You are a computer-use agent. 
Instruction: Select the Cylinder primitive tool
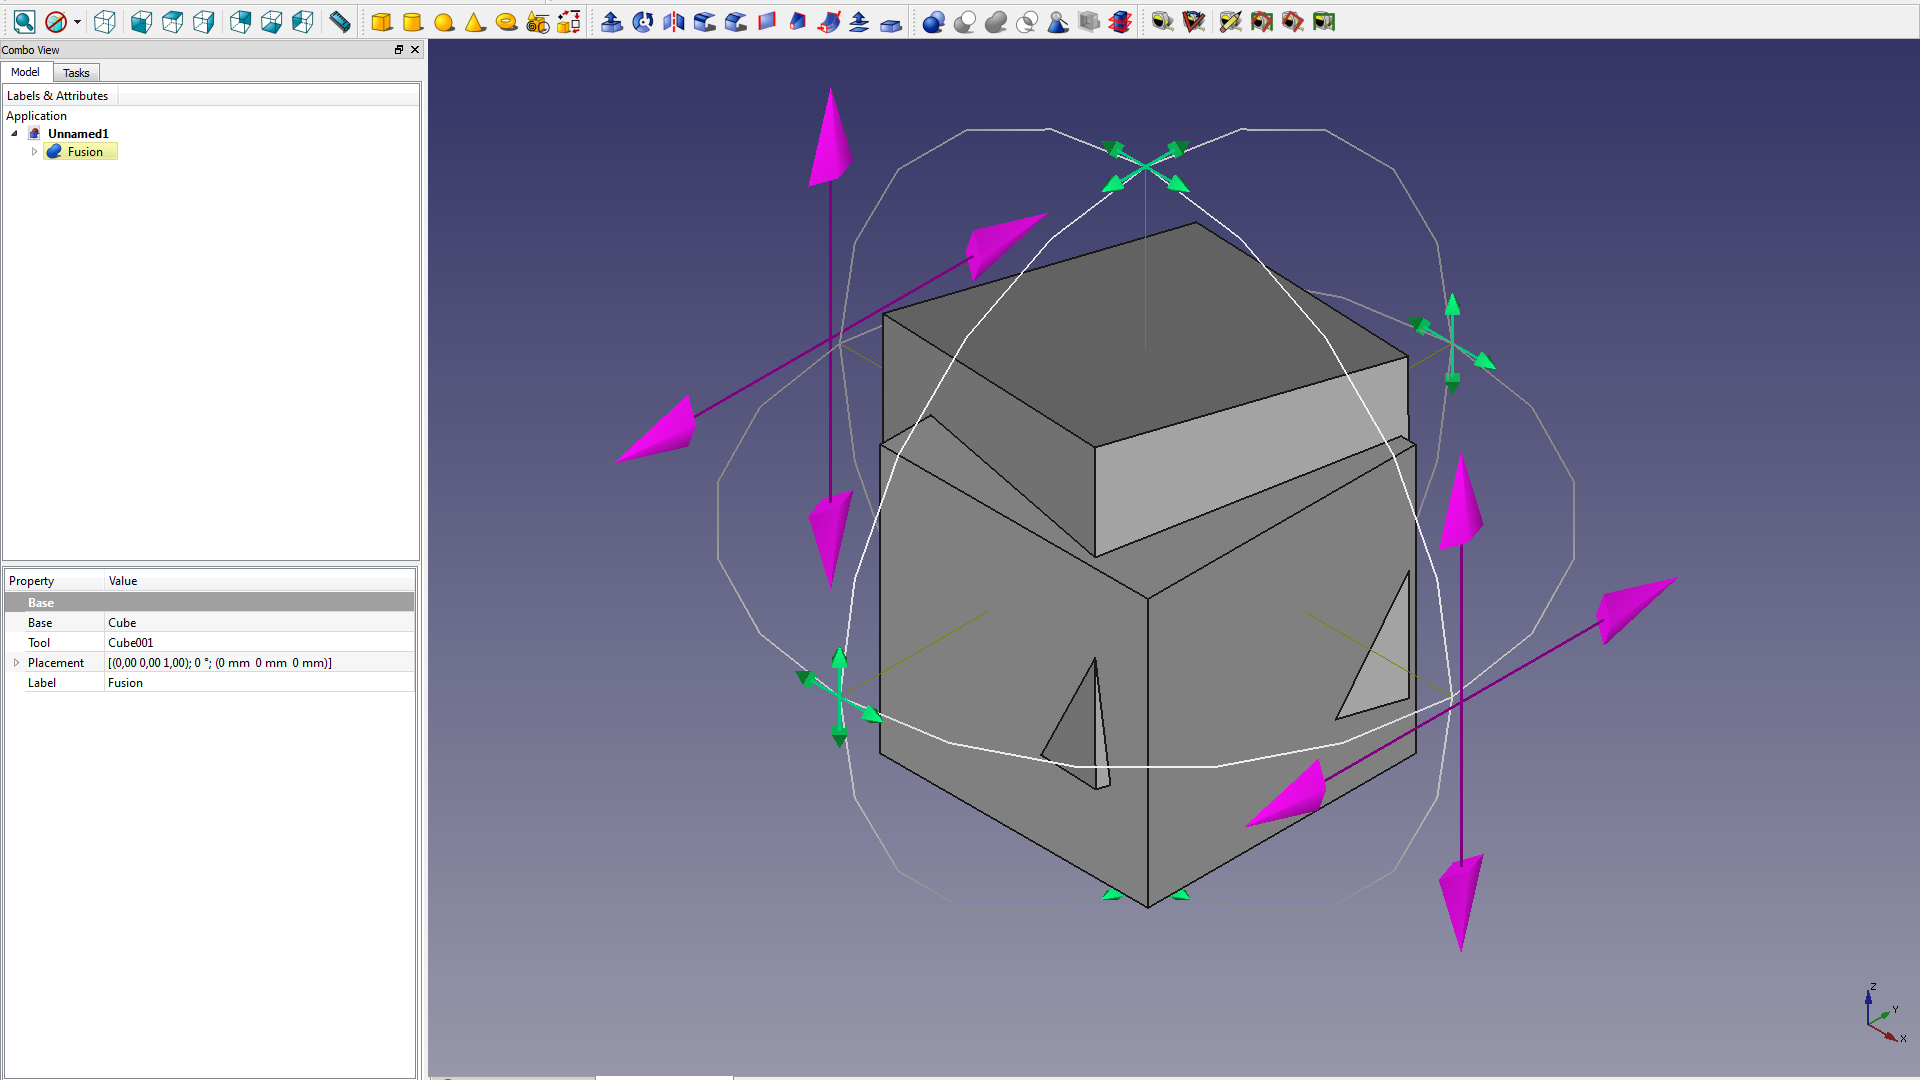[x=412, y=21]
